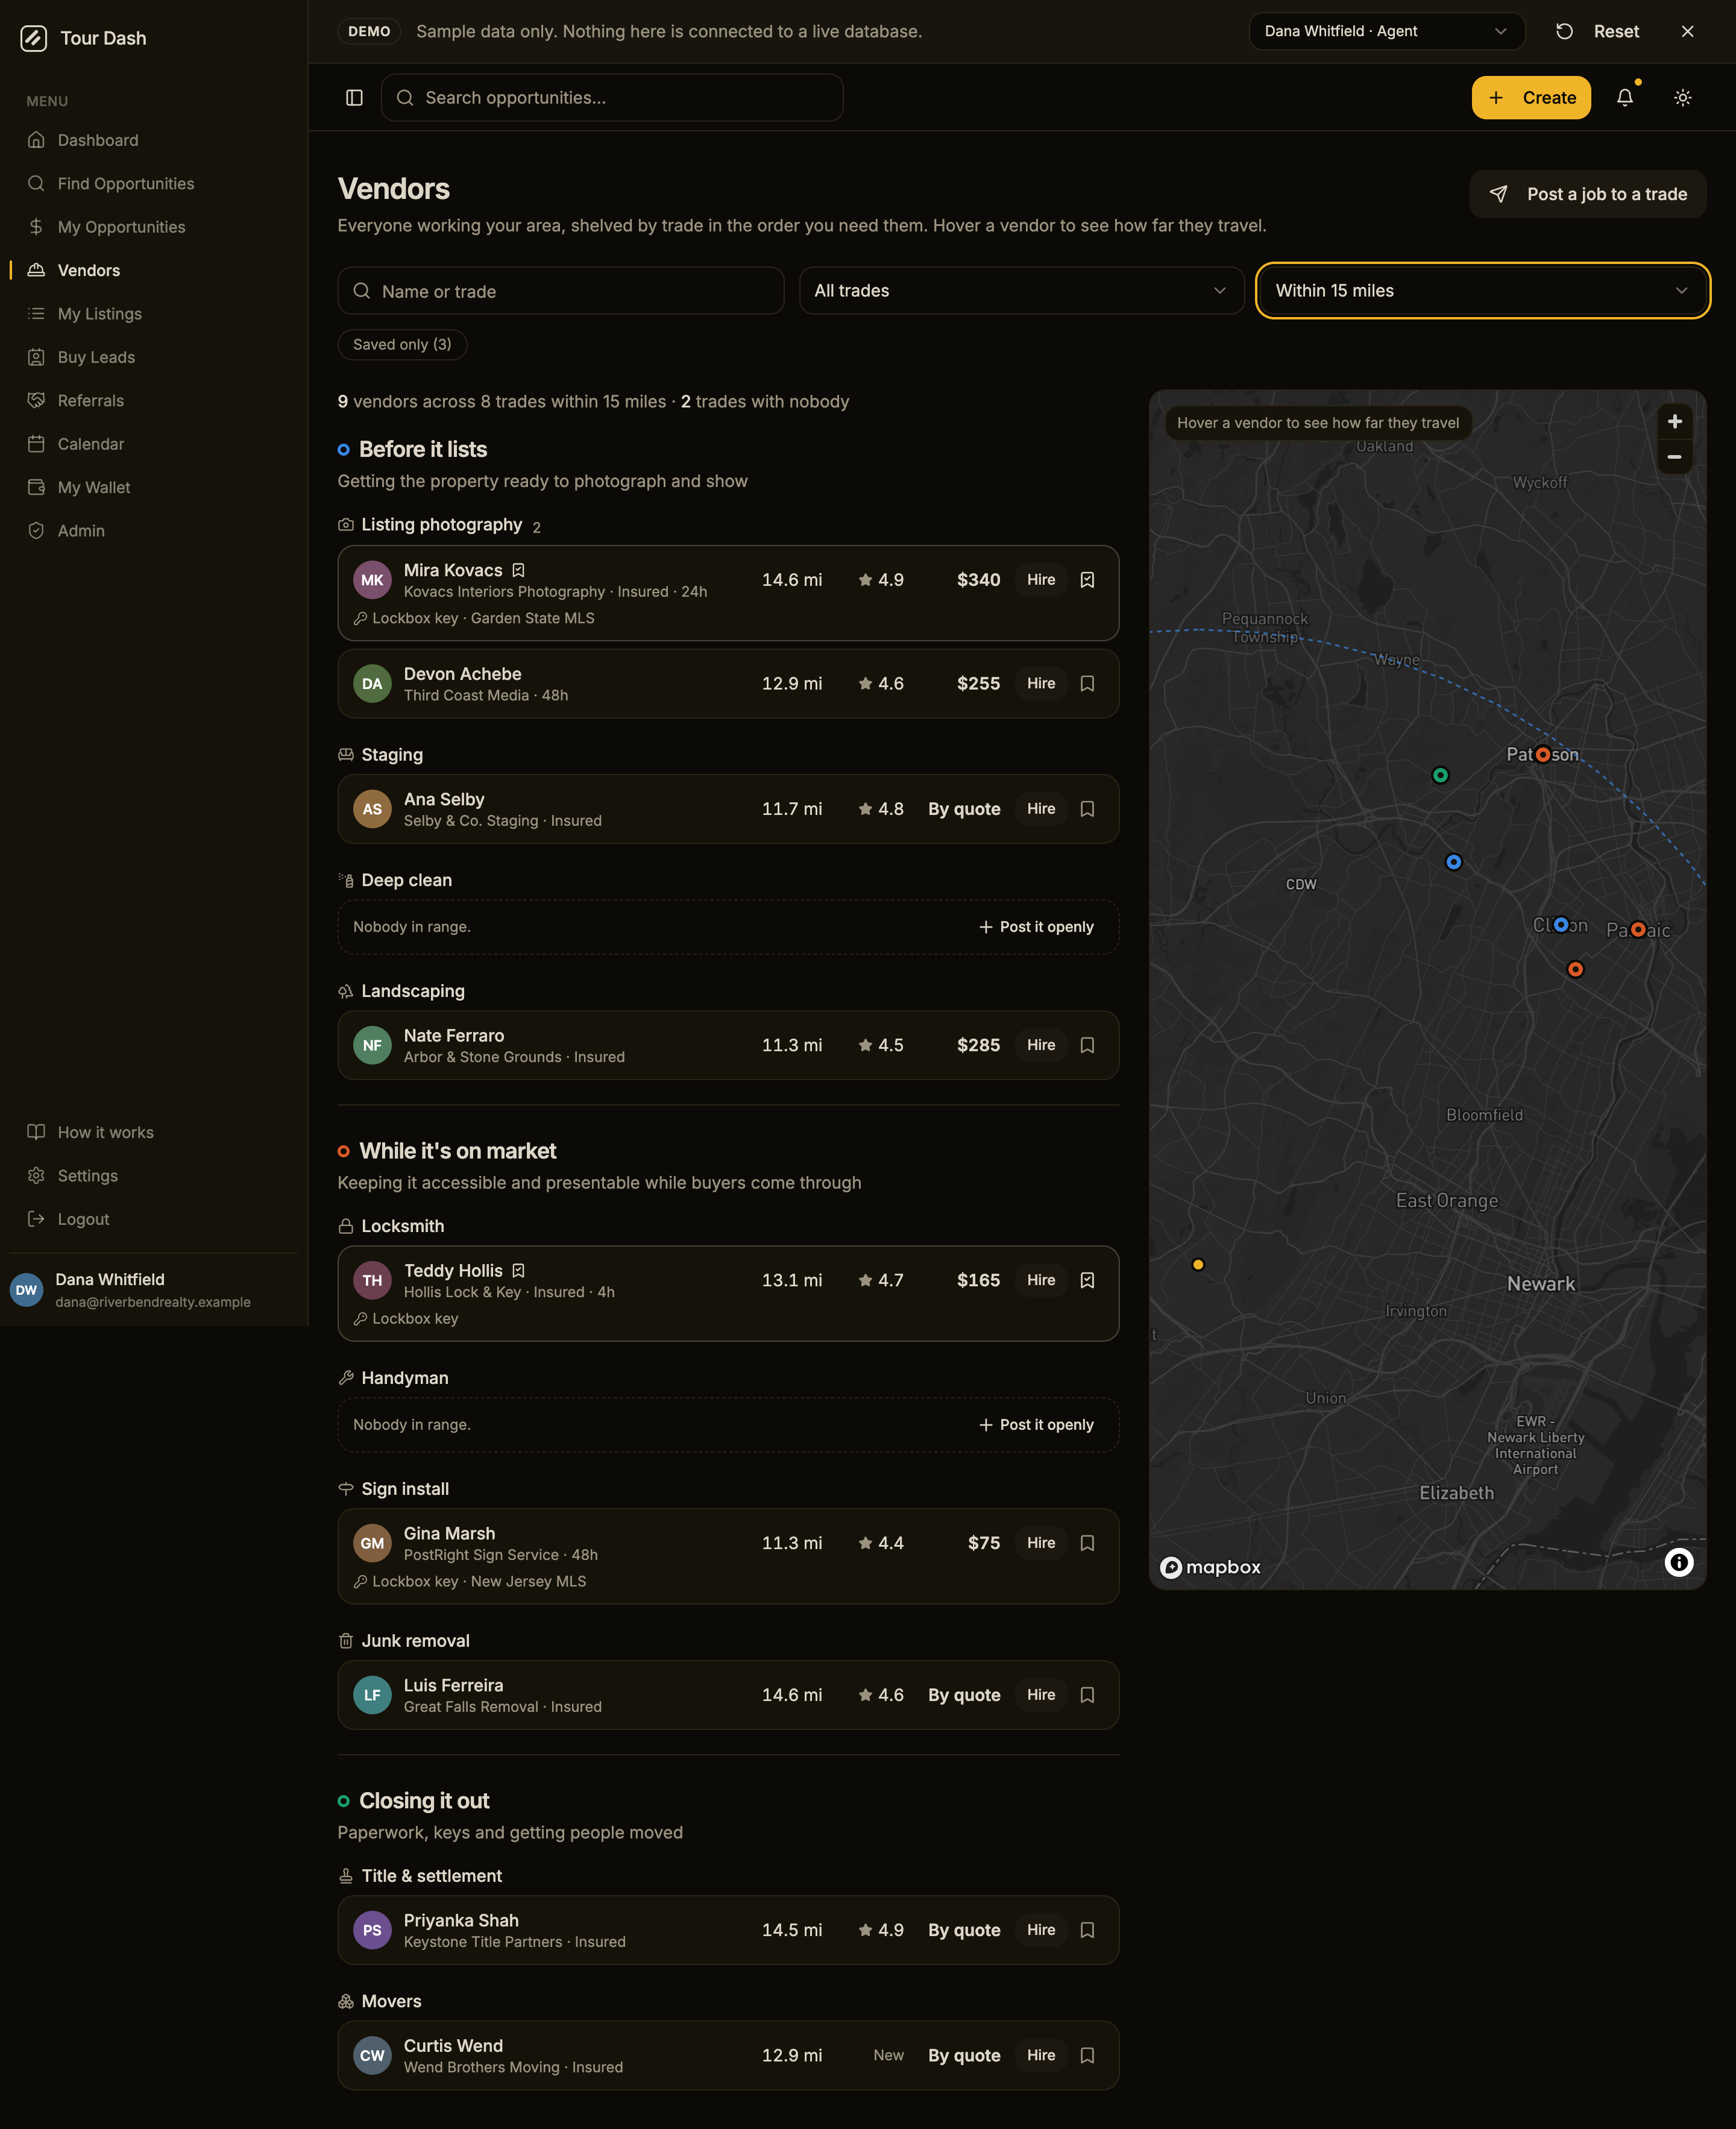Screen dimensions: 1736x2129
Task: Open the Calendar menu item
Action: pyautogui.click(x=154, y=444)
